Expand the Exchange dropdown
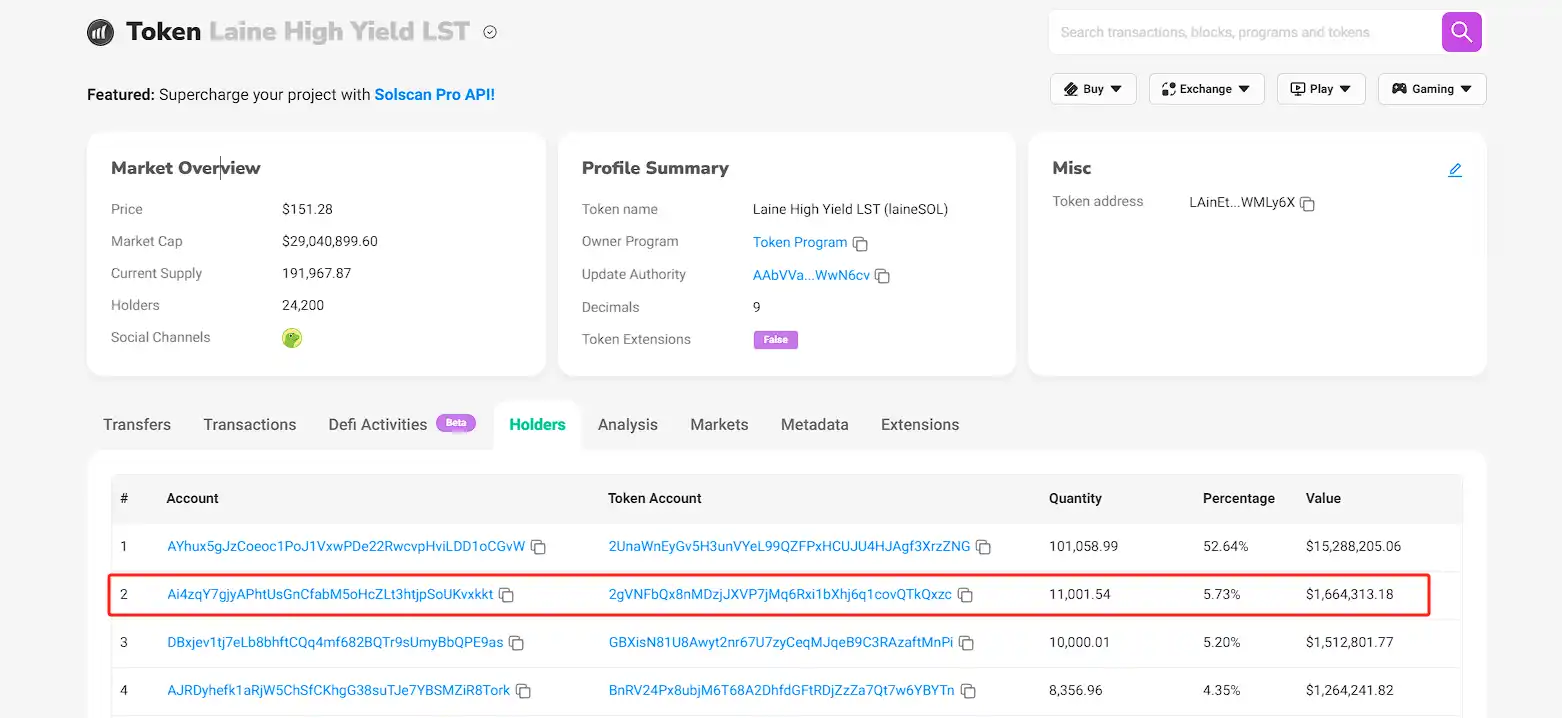The image size is (1562, 718). pyautogui.click(x=1206, y=89)
